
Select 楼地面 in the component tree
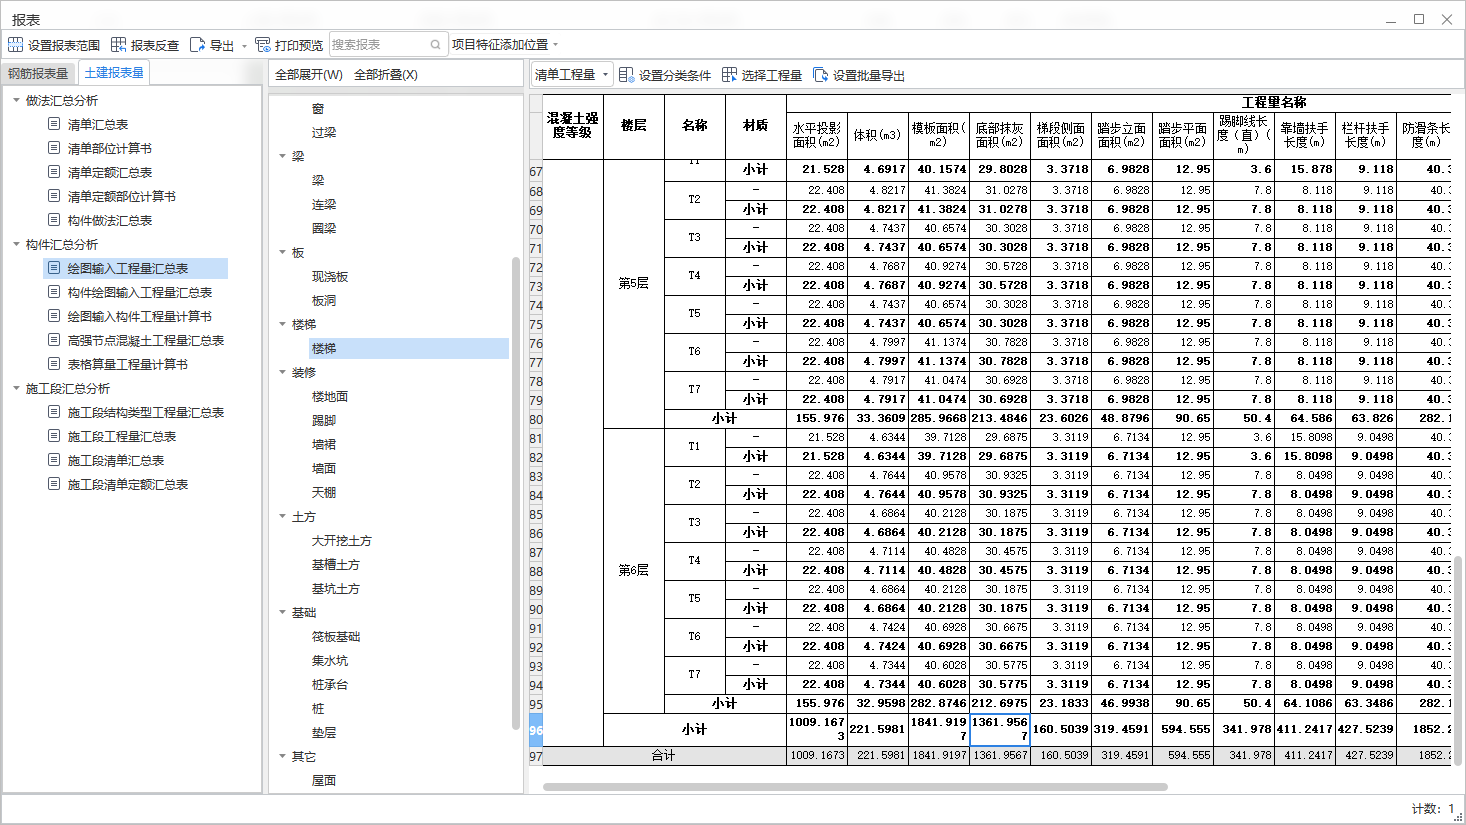pos(330,396)
